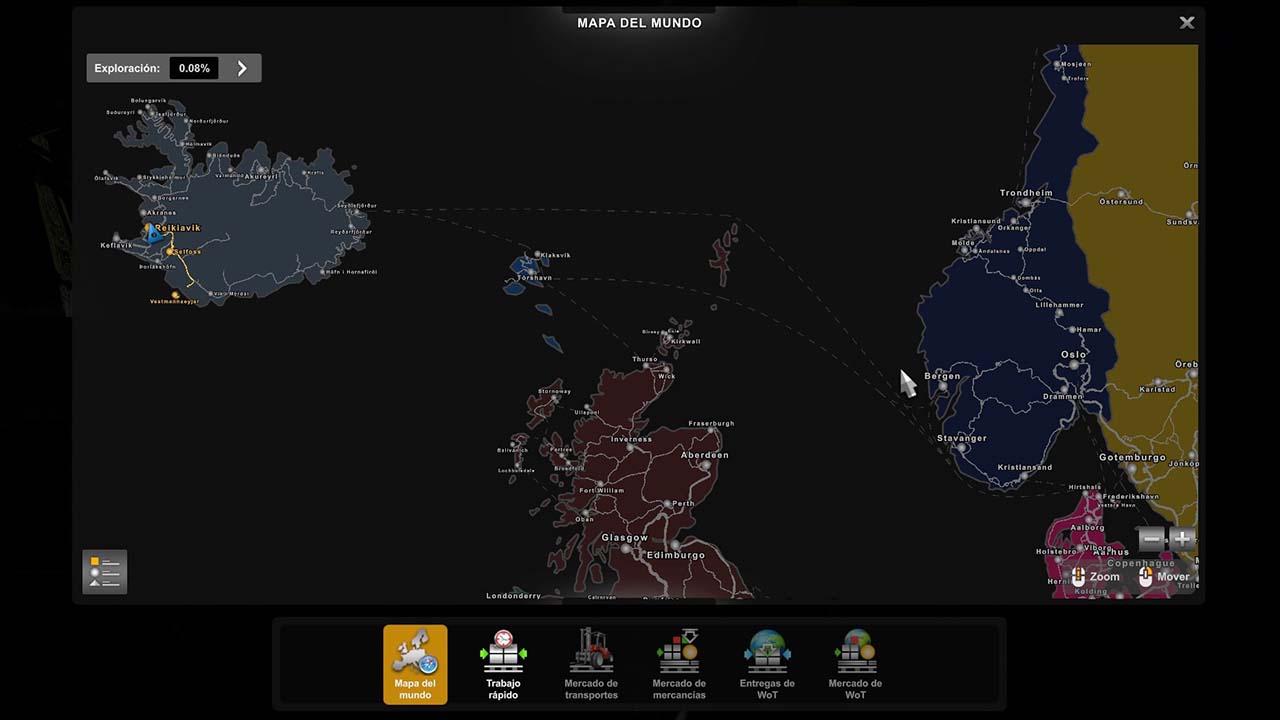The height and width of the screenshot is (720, 1280).
Task: Select Thurso city label
Action: [x=645, y=359]
